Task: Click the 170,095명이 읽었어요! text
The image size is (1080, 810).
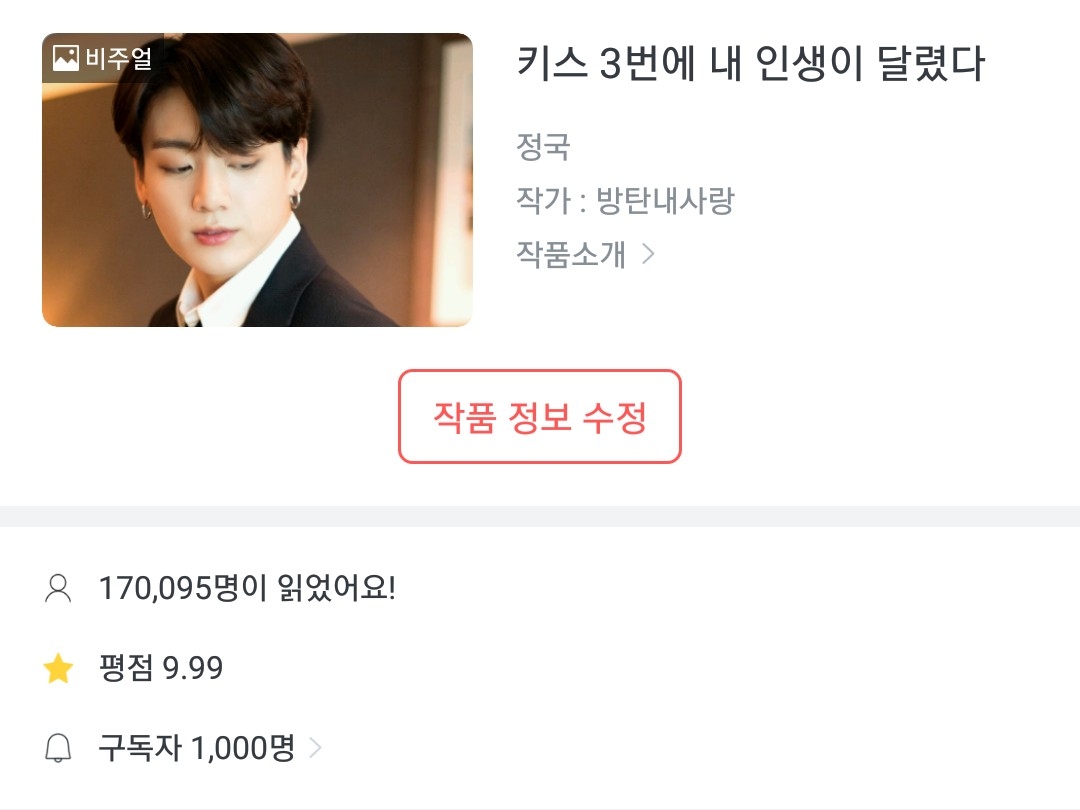Action: [x=247, y=589]
